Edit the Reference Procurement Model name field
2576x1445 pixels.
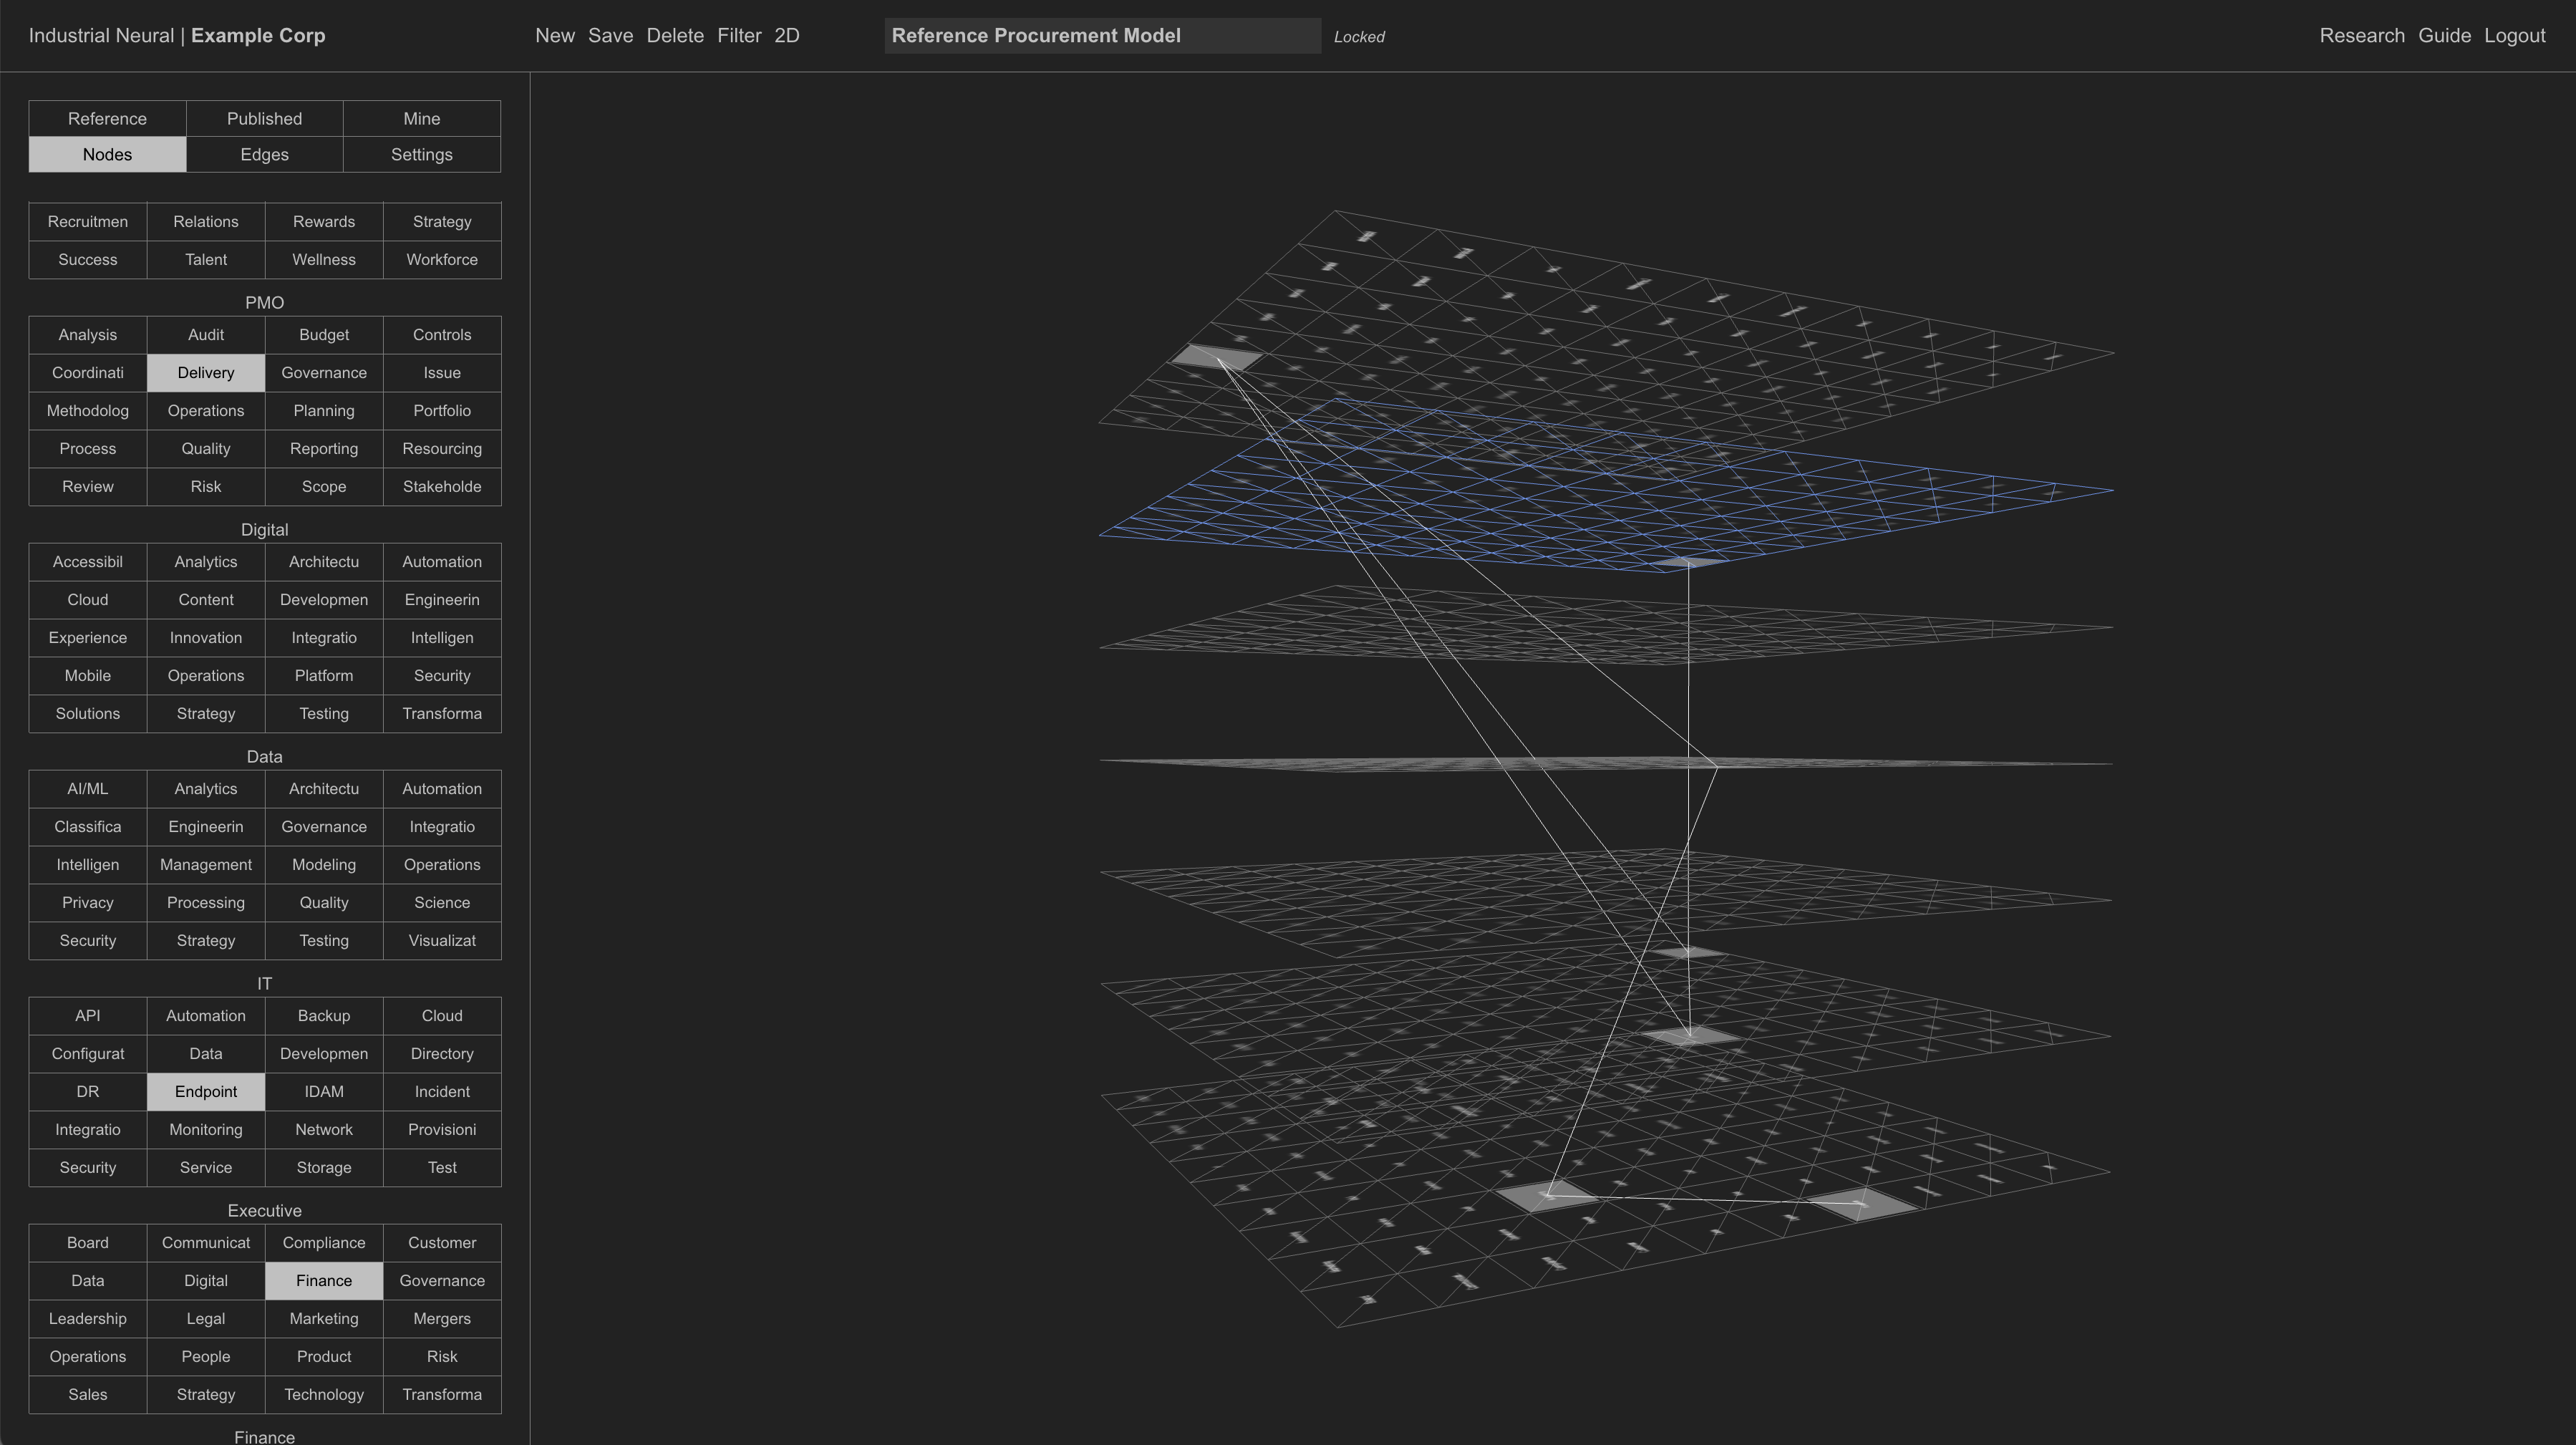click(1102, 36)
